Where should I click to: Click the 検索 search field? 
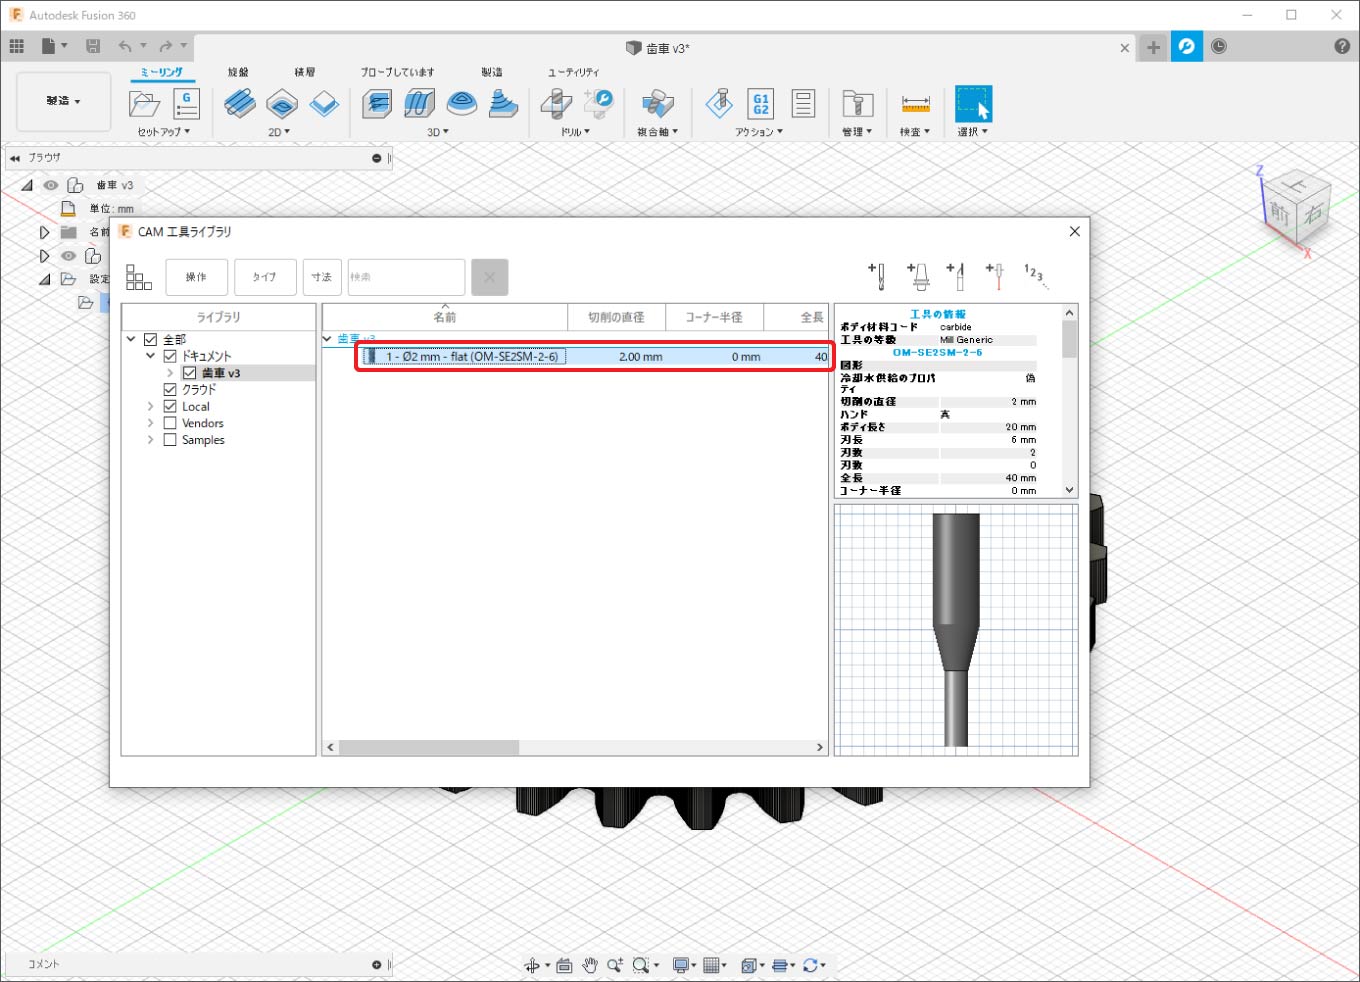click(405, 277)
